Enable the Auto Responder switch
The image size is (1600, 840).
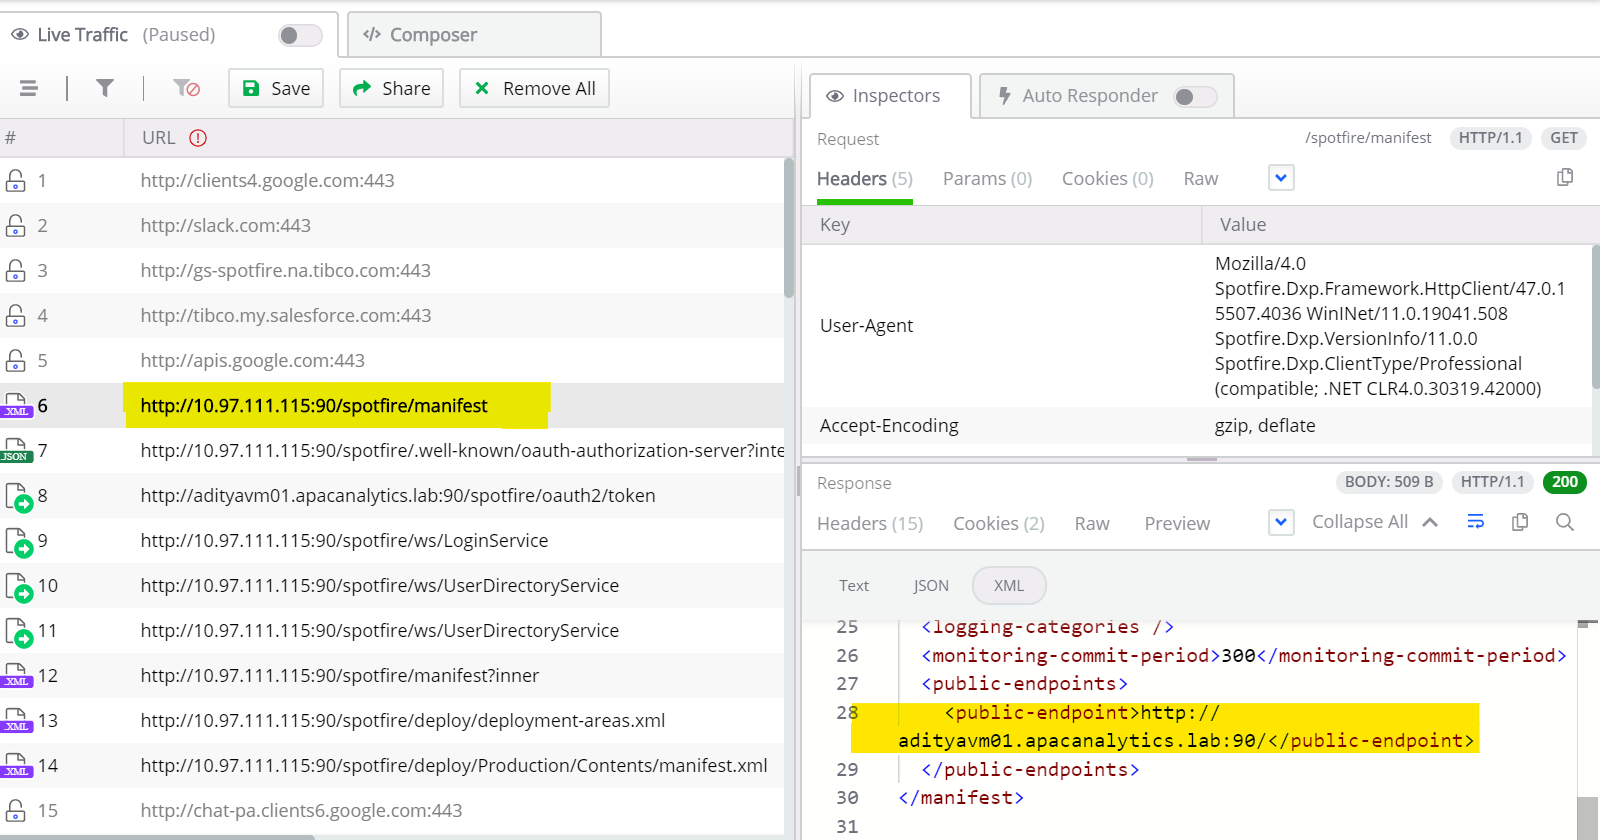click(x=1195, y=96)
